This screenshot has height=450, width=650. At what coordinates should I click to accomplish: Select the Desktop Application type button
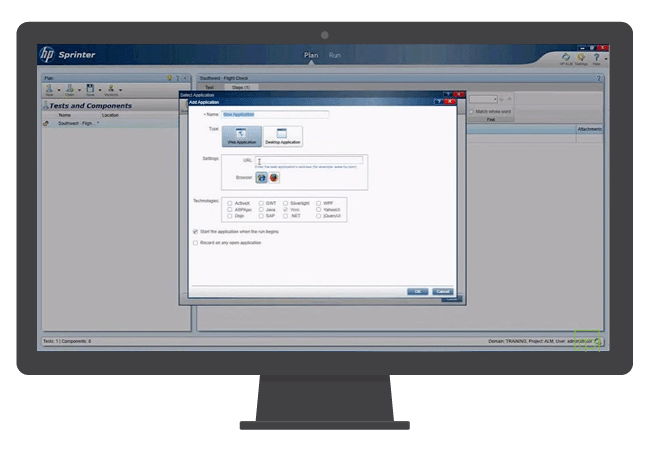click(x=282, y=136)
